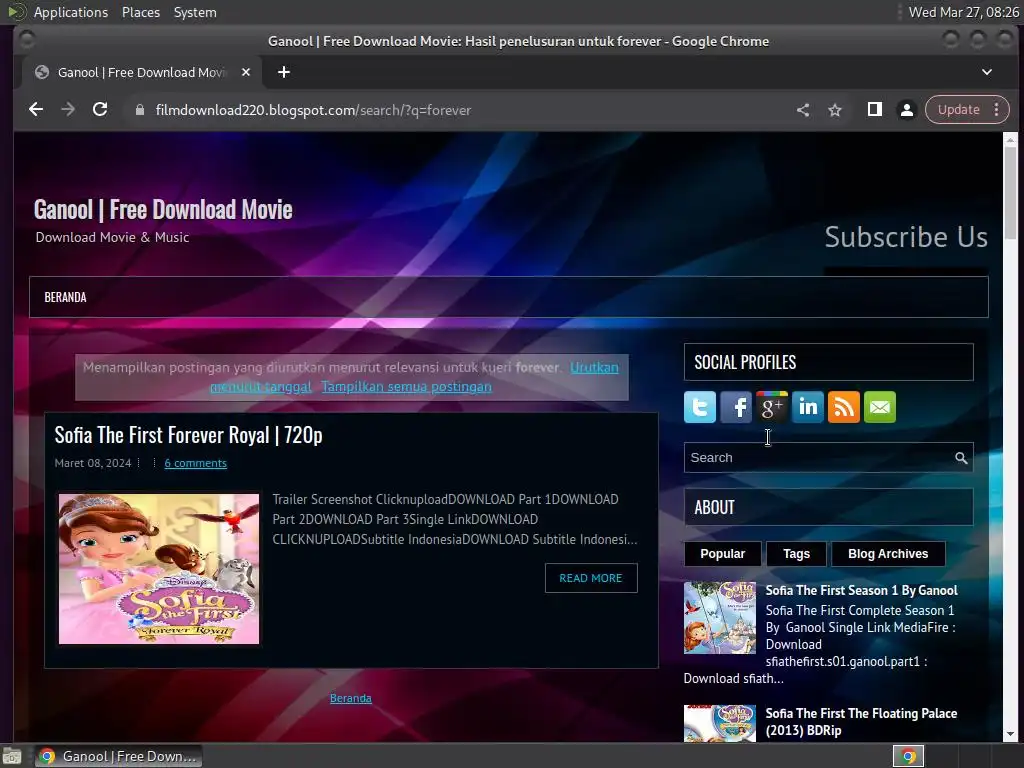Close the Ganool browser tab
The image size is (1024, 768).
point(246,72)
